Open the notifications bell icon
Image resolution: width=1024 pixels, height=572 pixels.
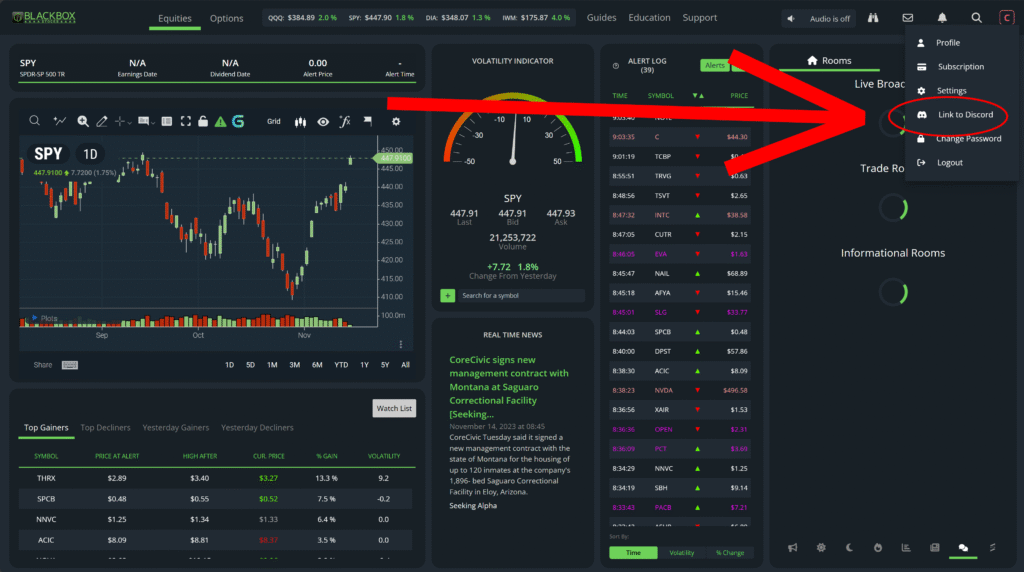coord(942,18)
